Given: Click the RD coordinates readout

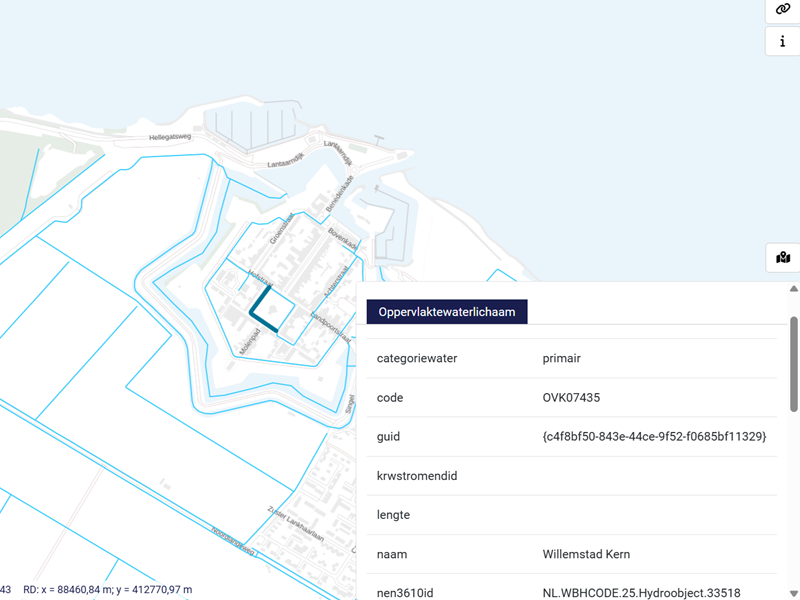Looking at the screenshot, I should coord(107,590).
